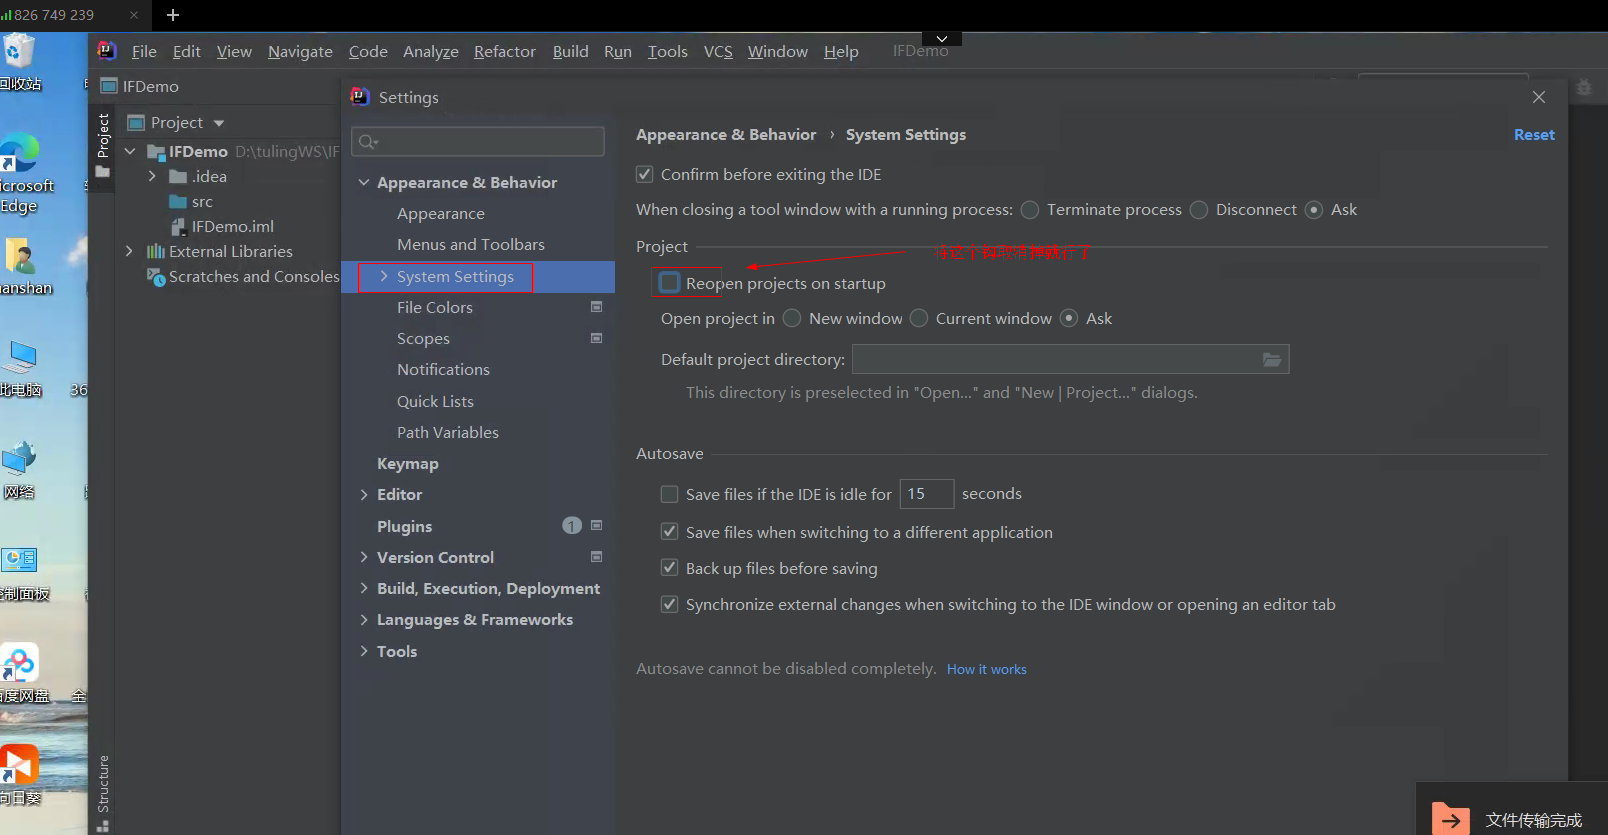Click the Default project directory field

(1070, 360)
